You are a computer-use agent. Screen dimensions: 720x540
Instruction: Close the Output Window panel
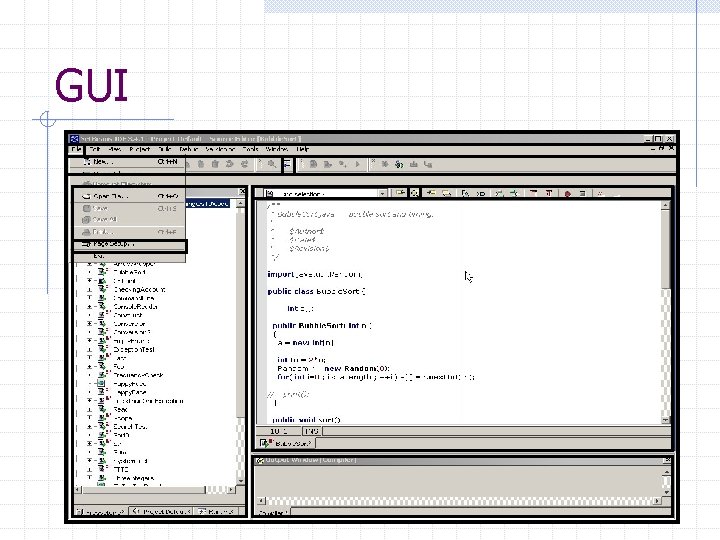click(668, 460)
